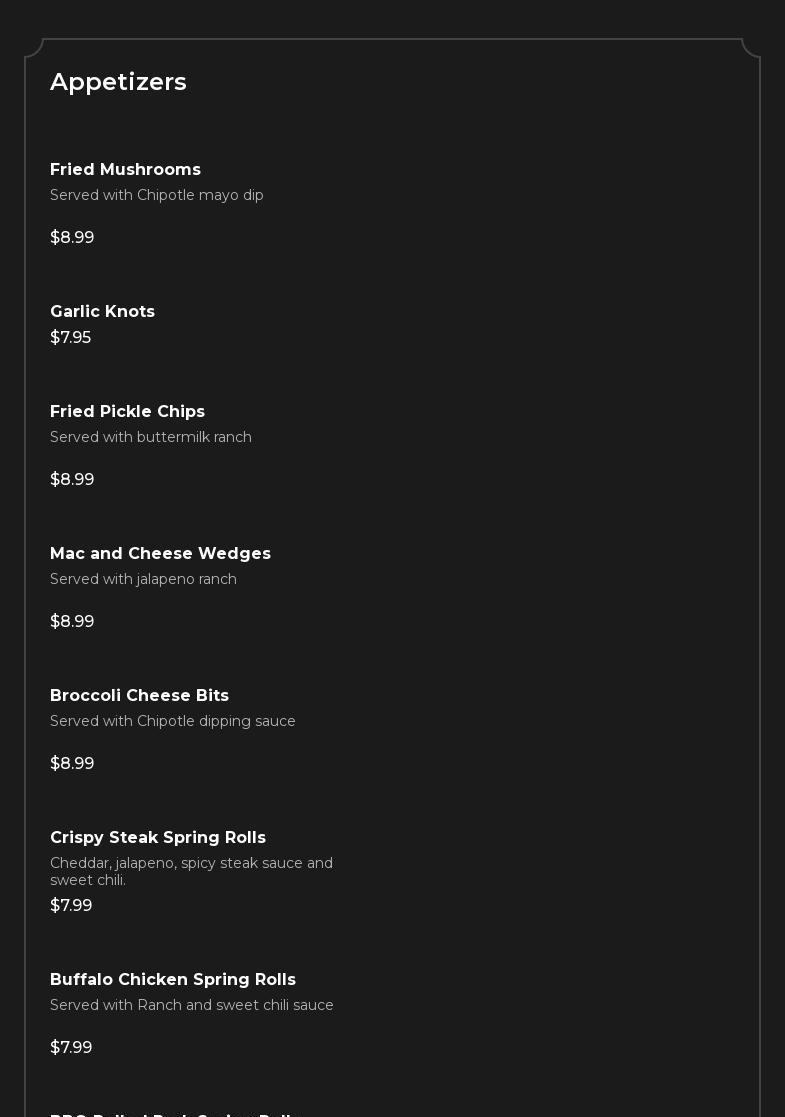This screenshot has width=785, height=1117.
Task: Click the Fried Mushrooms $8.99 price
Action: (x=72, y=238)
